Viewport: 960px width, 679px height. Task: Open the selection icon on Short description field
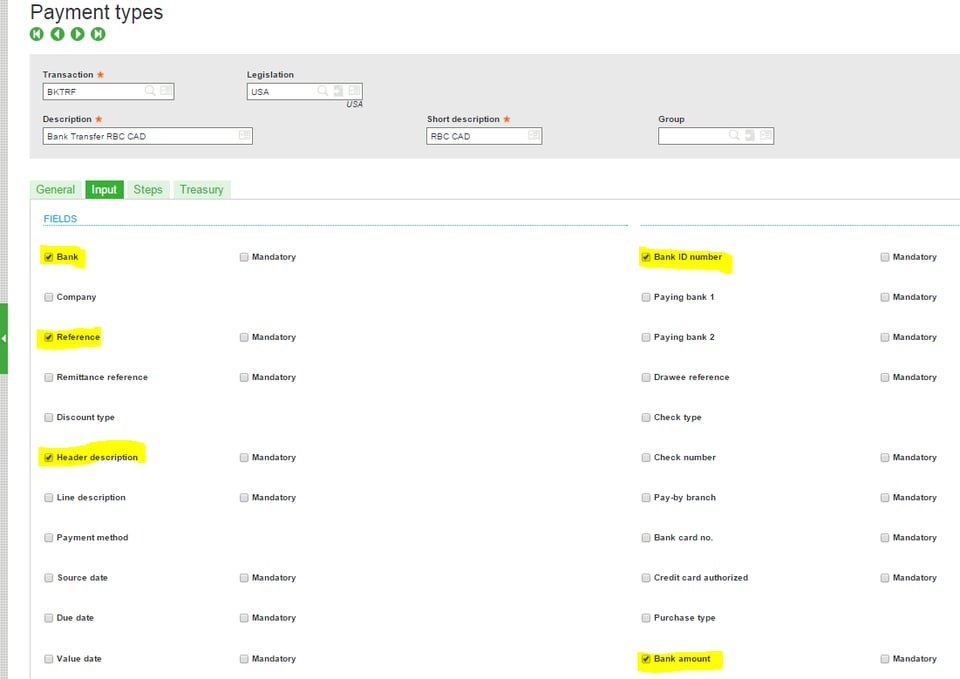point(532,135)
